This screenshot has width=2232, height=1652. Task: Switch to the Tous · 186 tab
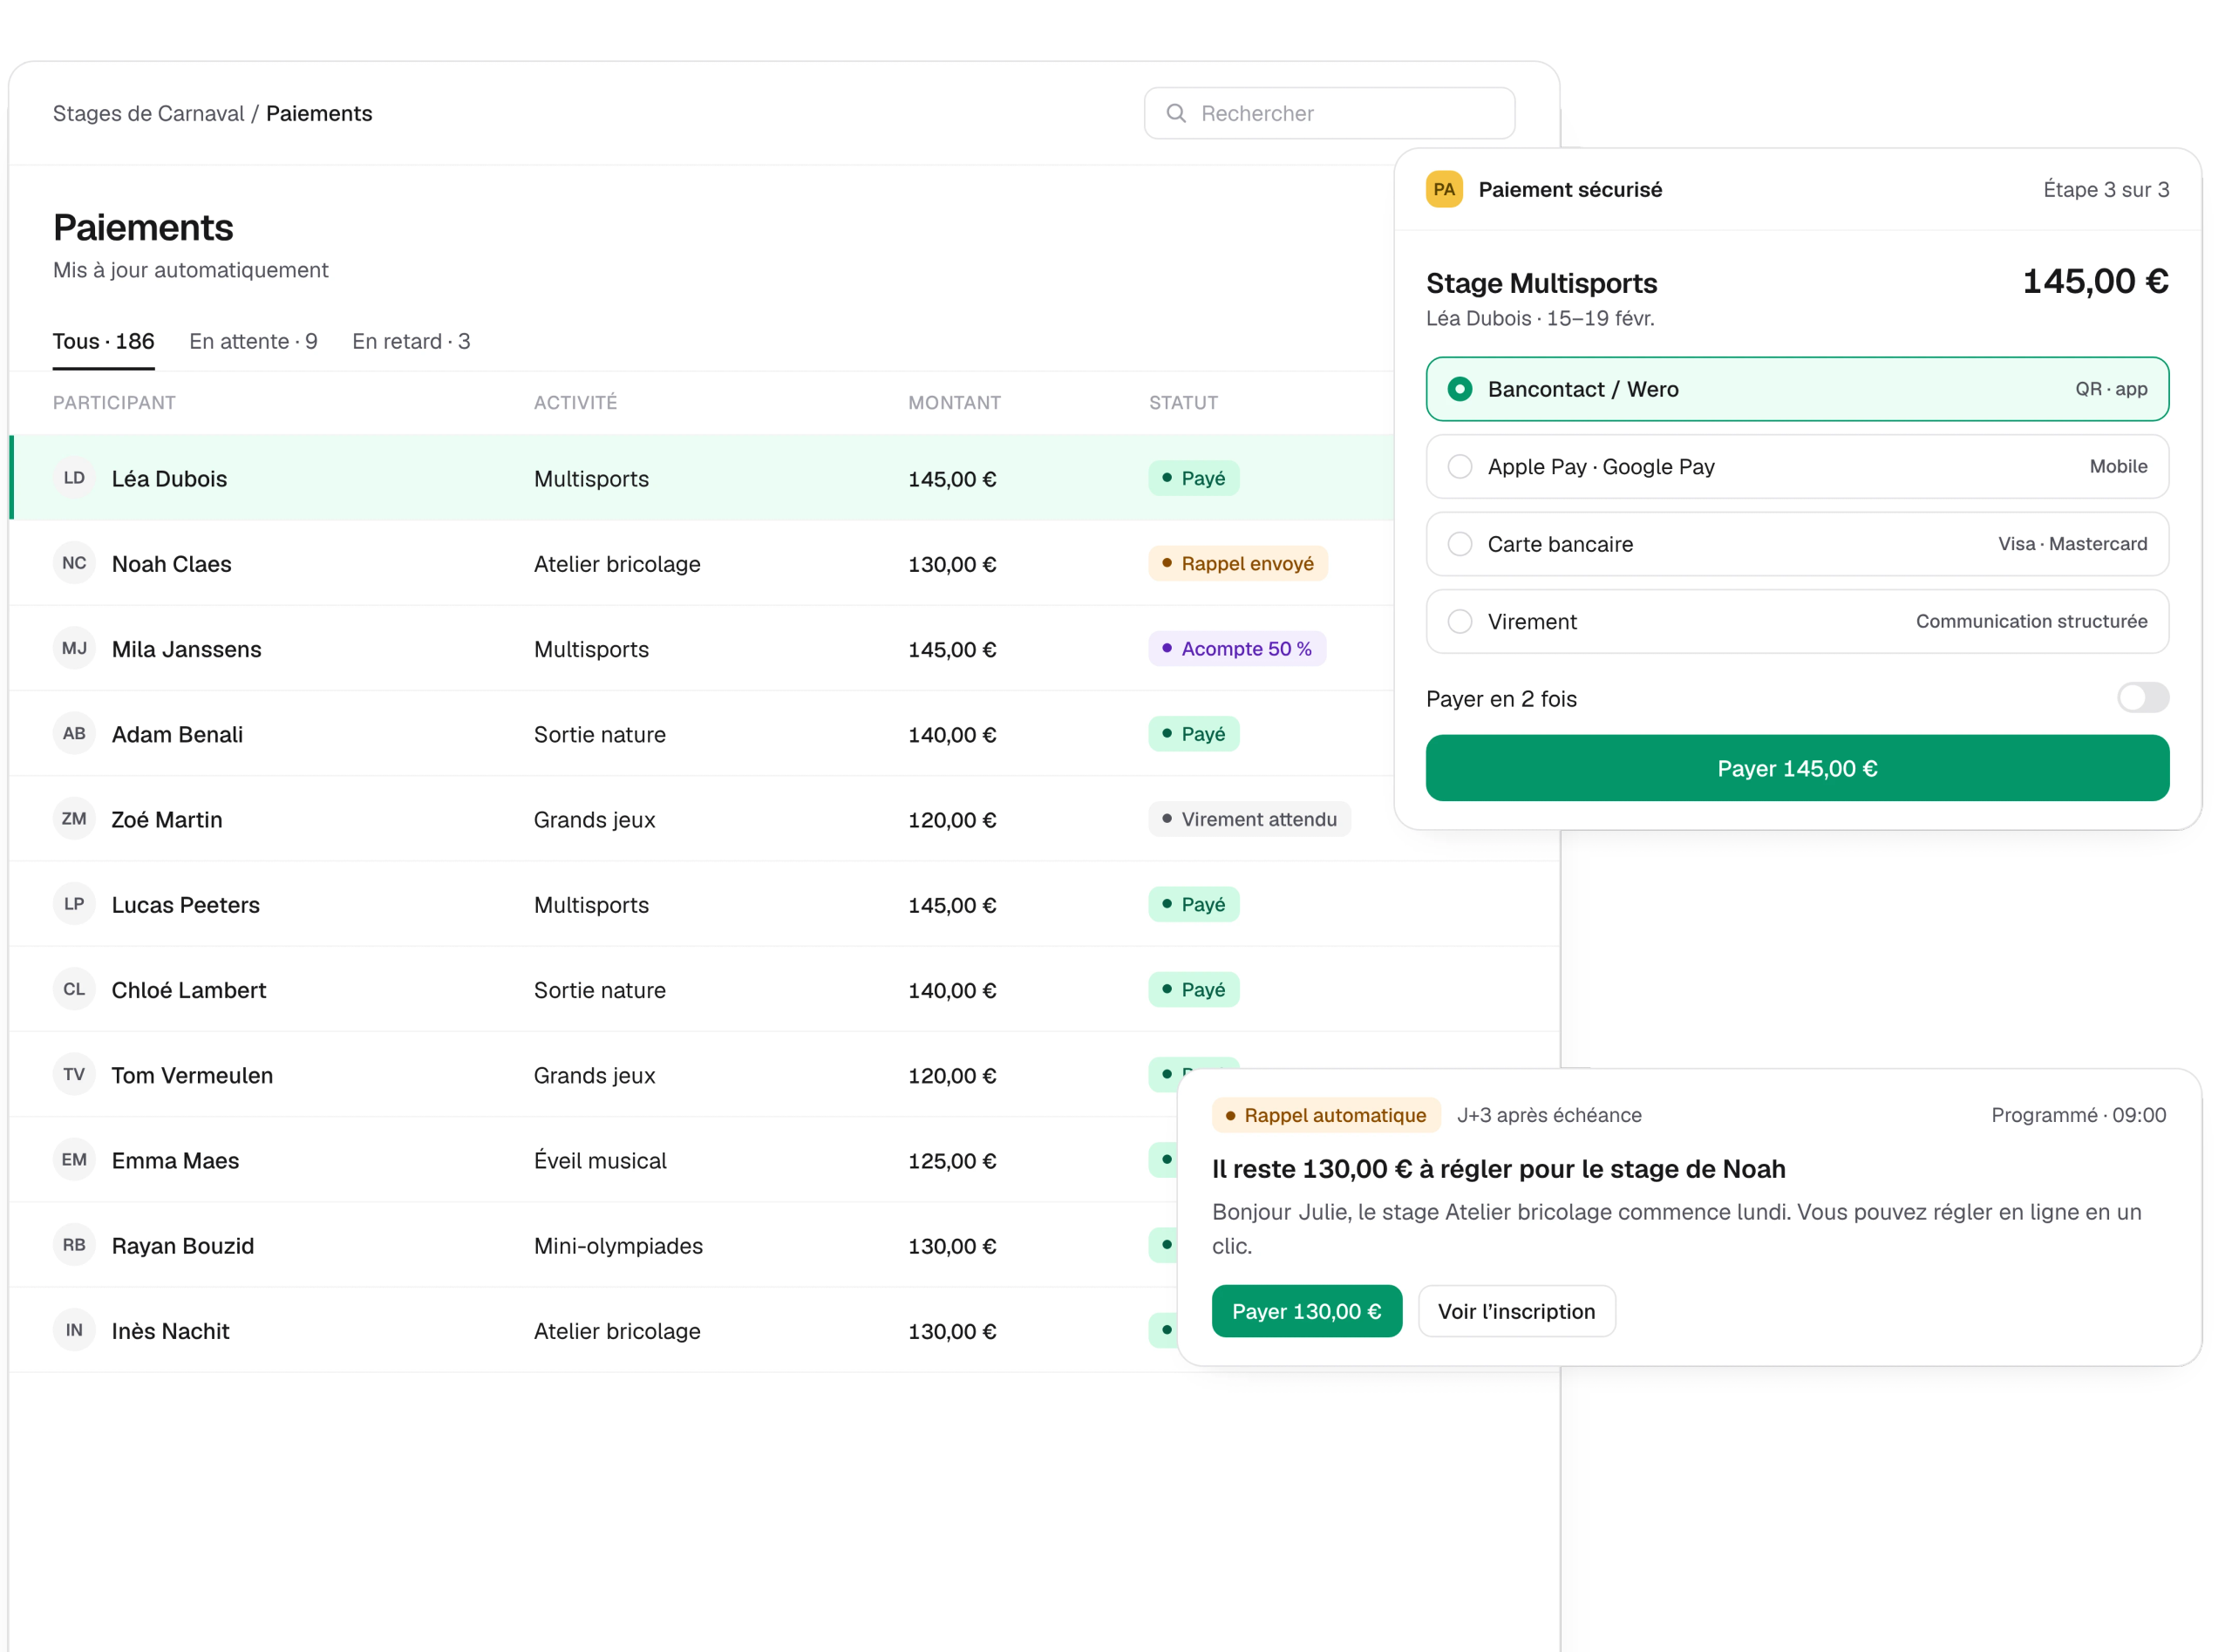point(103,341)
